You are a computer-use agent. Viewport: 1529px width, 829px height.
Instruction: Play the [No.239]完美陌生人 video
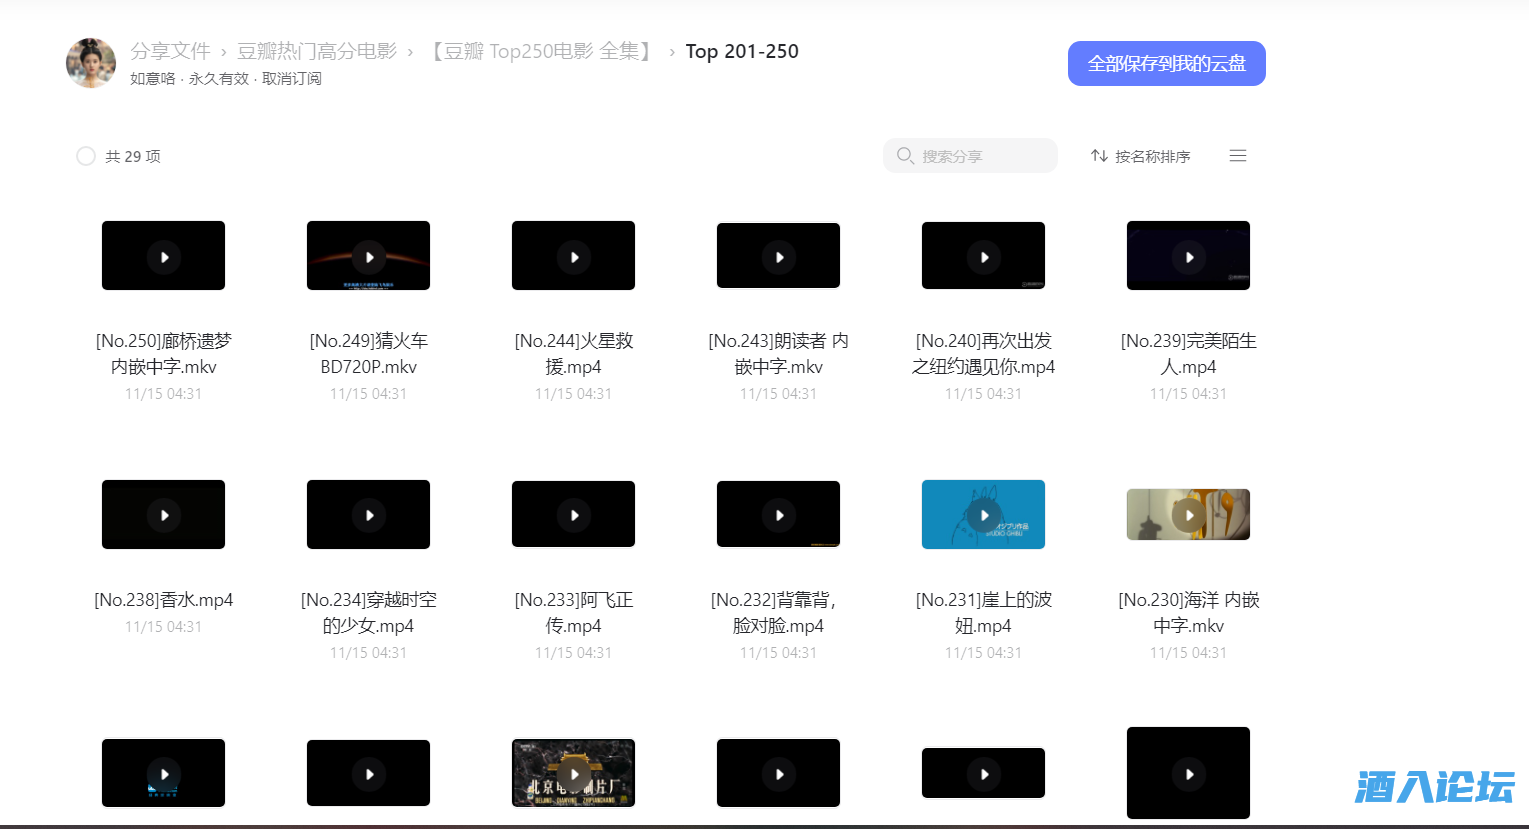1188,255
